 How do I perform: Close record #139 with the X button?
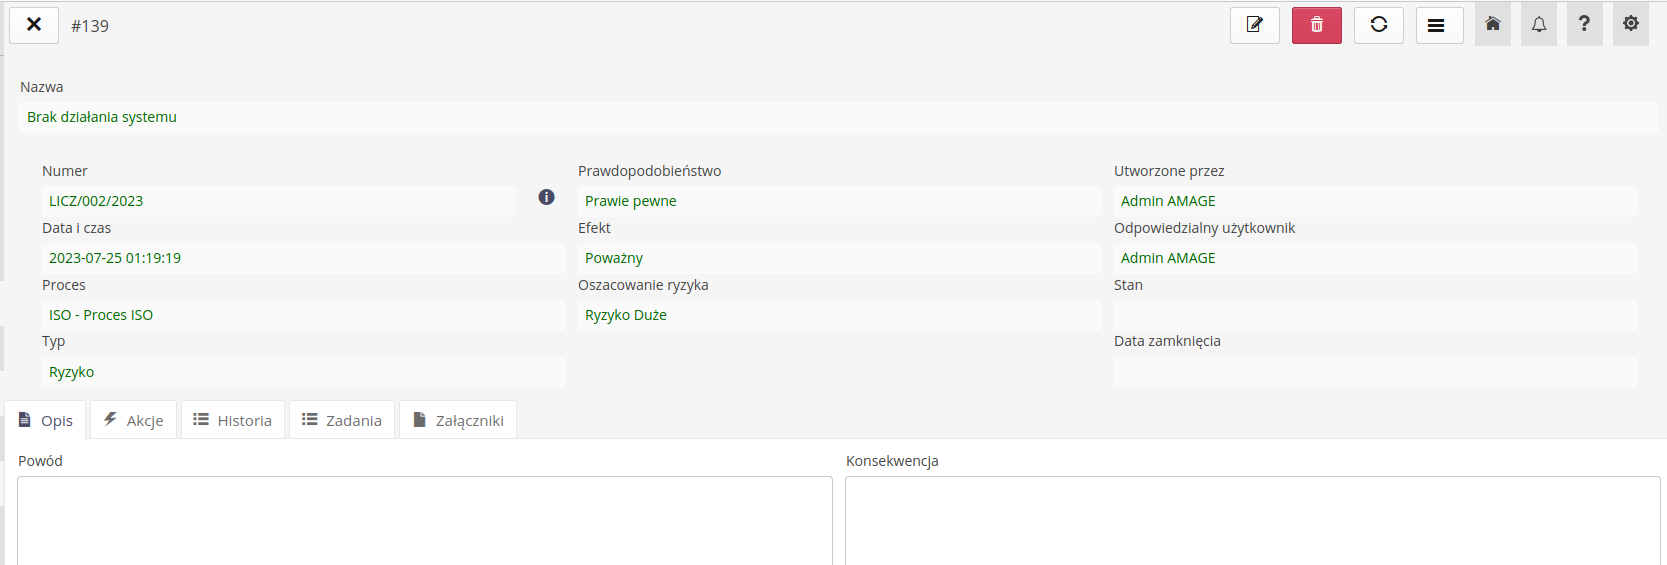point(34,25)
